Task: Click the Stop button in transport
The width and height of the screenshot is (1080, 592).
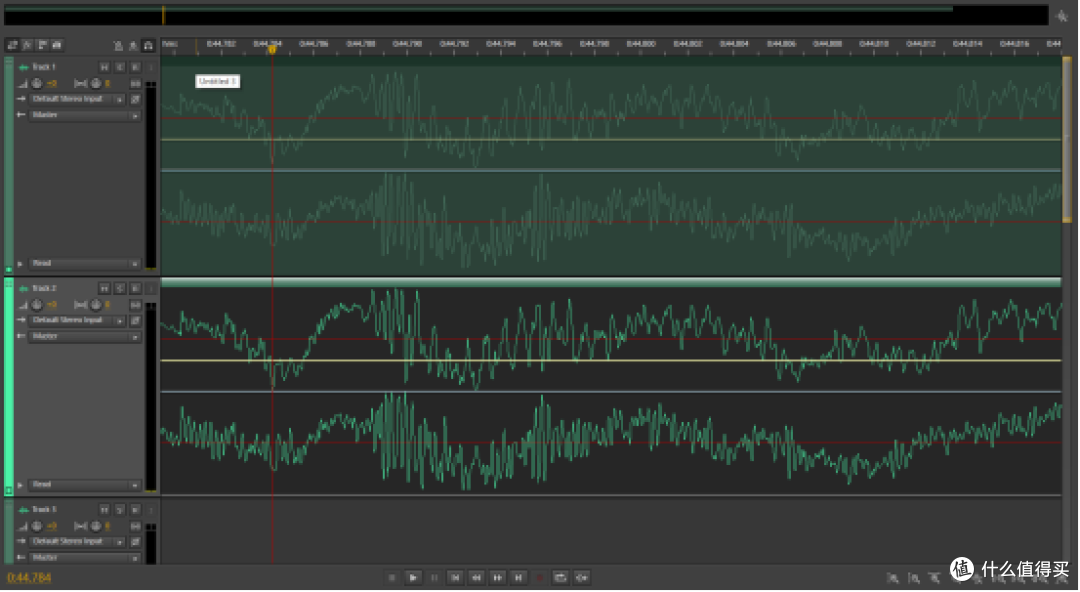Action: click(392, 578)
